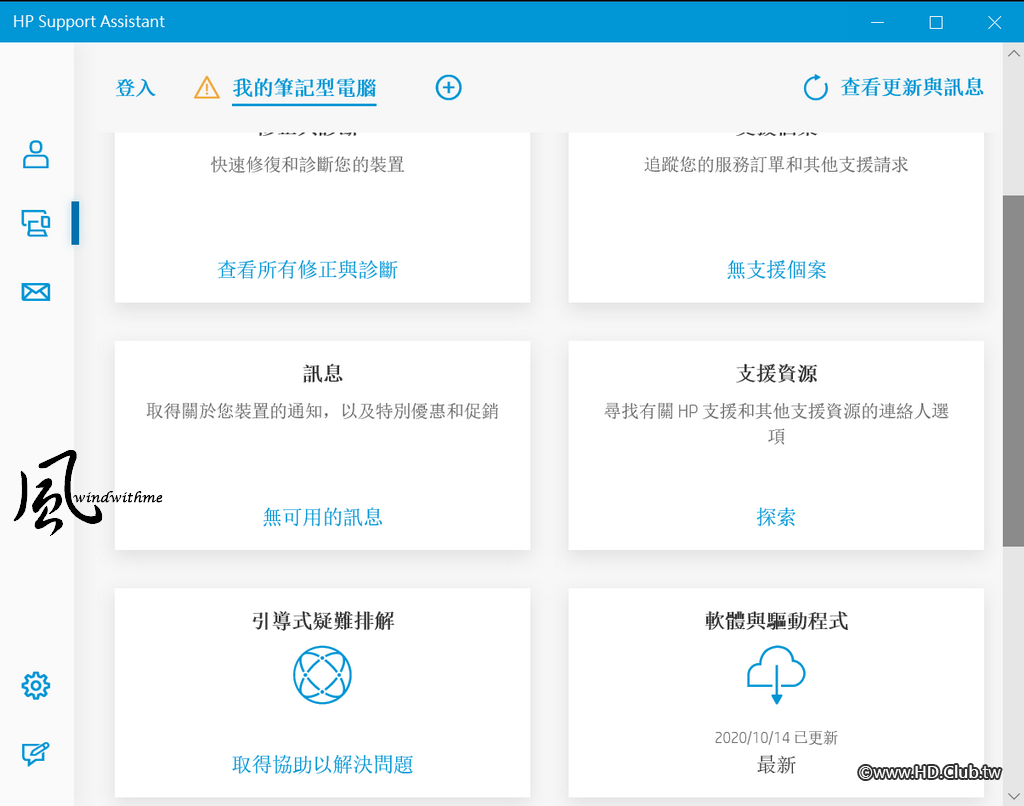Open the feedback icon in sidebar
The width and height of the screenshot is (1024, 806).
tap(36, 754)
